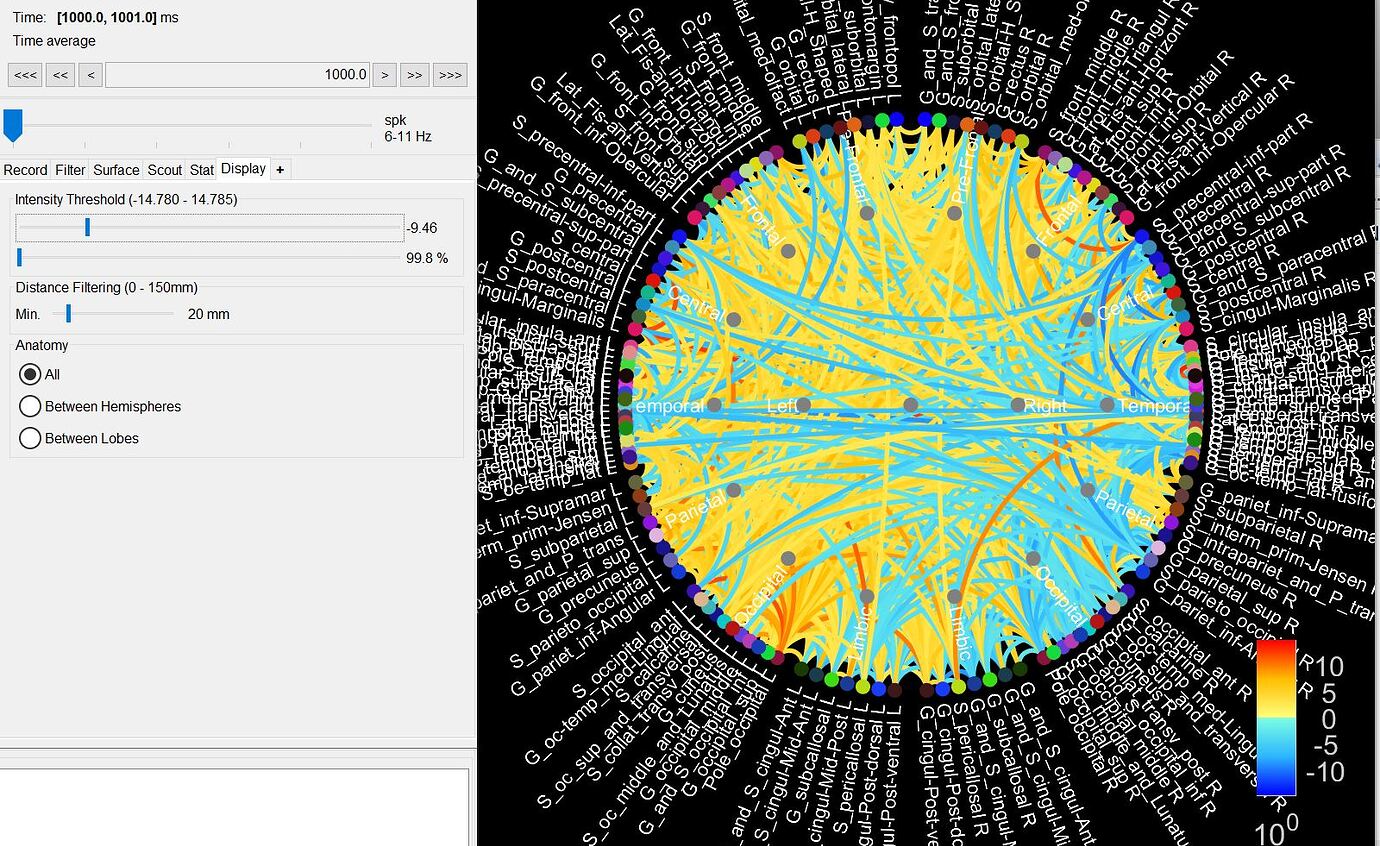The width and height of the screenshot is (1380, 846).
Task: Jump back with the <<< time button
Action: (26, 75)
